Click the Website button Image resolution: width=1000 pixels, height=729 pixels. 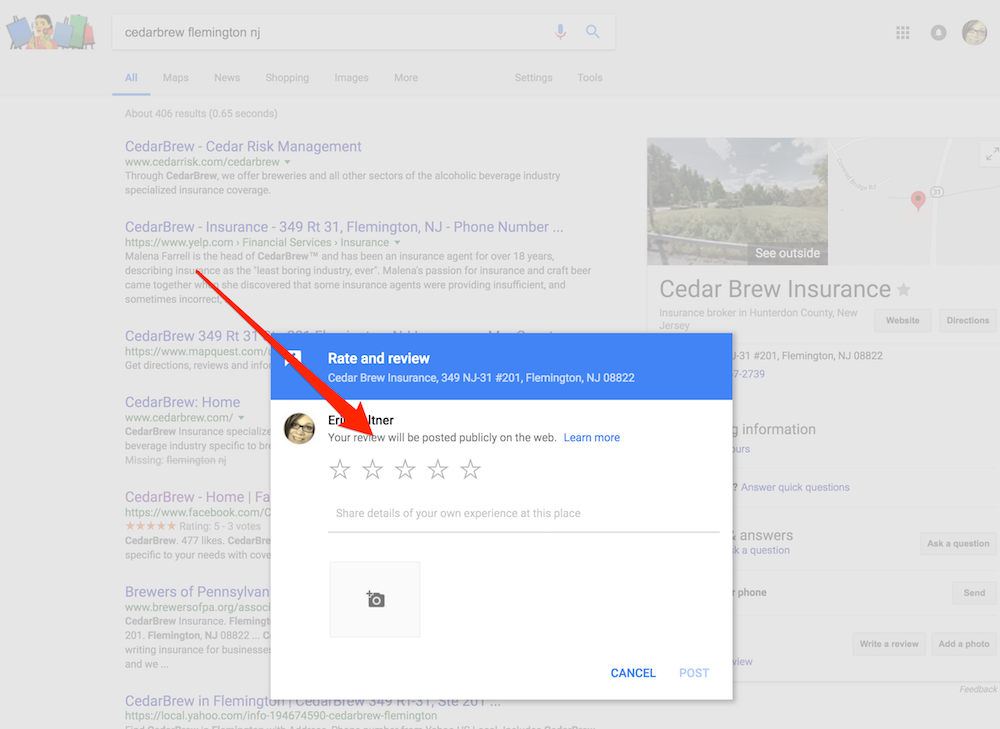(902, 320)
